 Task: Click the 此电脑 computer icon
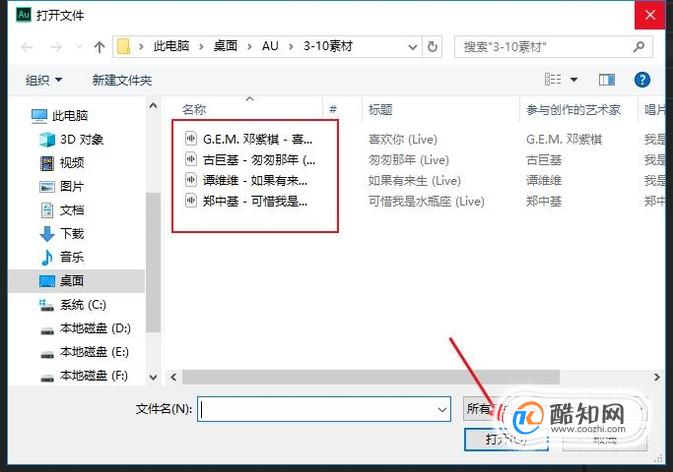coord(39,116)
